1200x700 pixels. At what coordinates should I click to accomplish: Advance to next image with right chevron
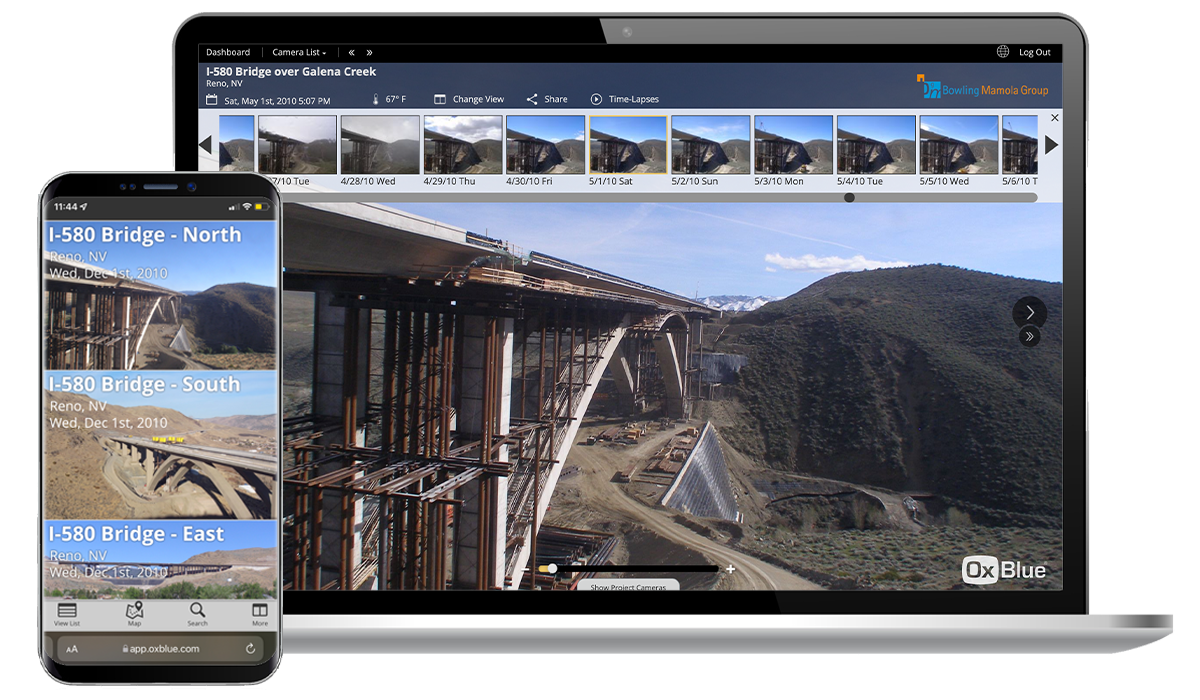1029,312
